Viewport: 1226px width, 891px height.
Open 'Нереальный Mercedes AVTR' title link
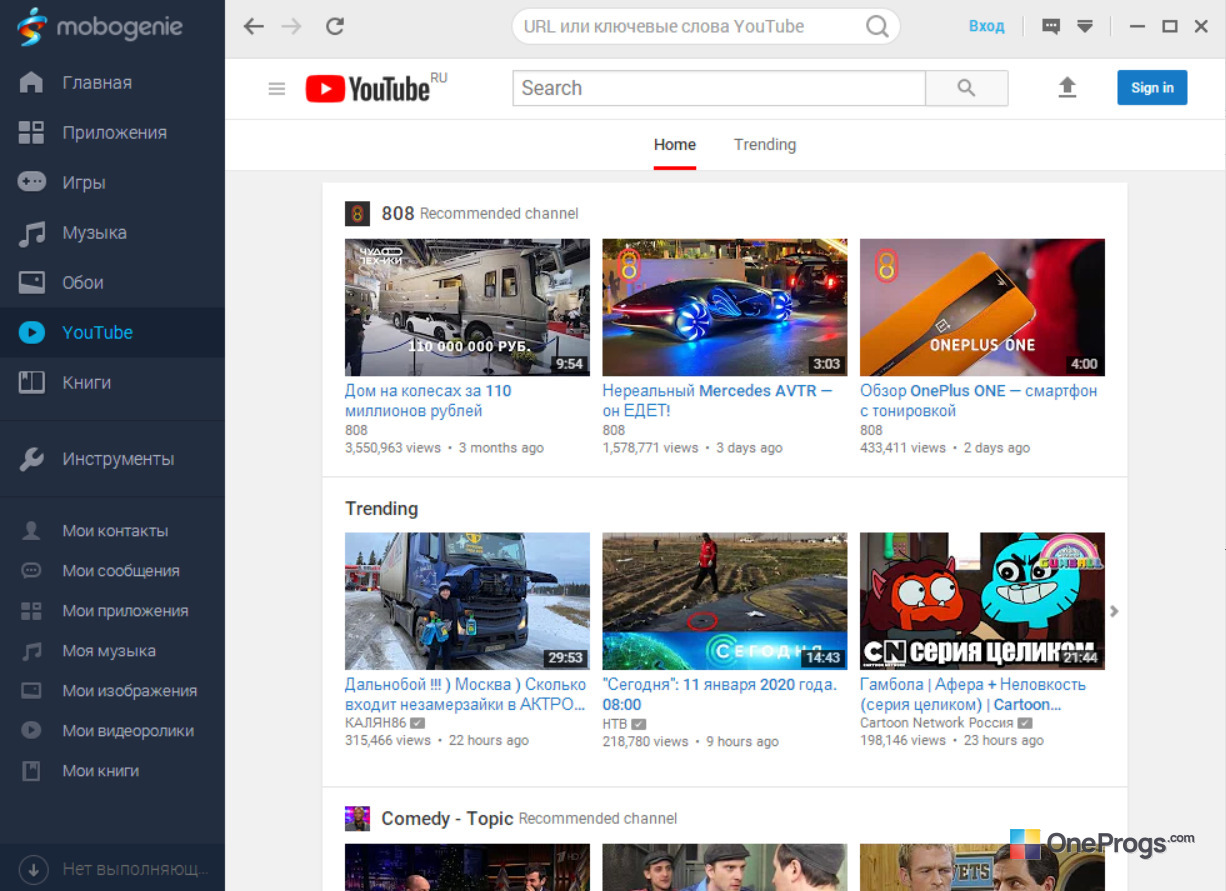coord(717,401)
